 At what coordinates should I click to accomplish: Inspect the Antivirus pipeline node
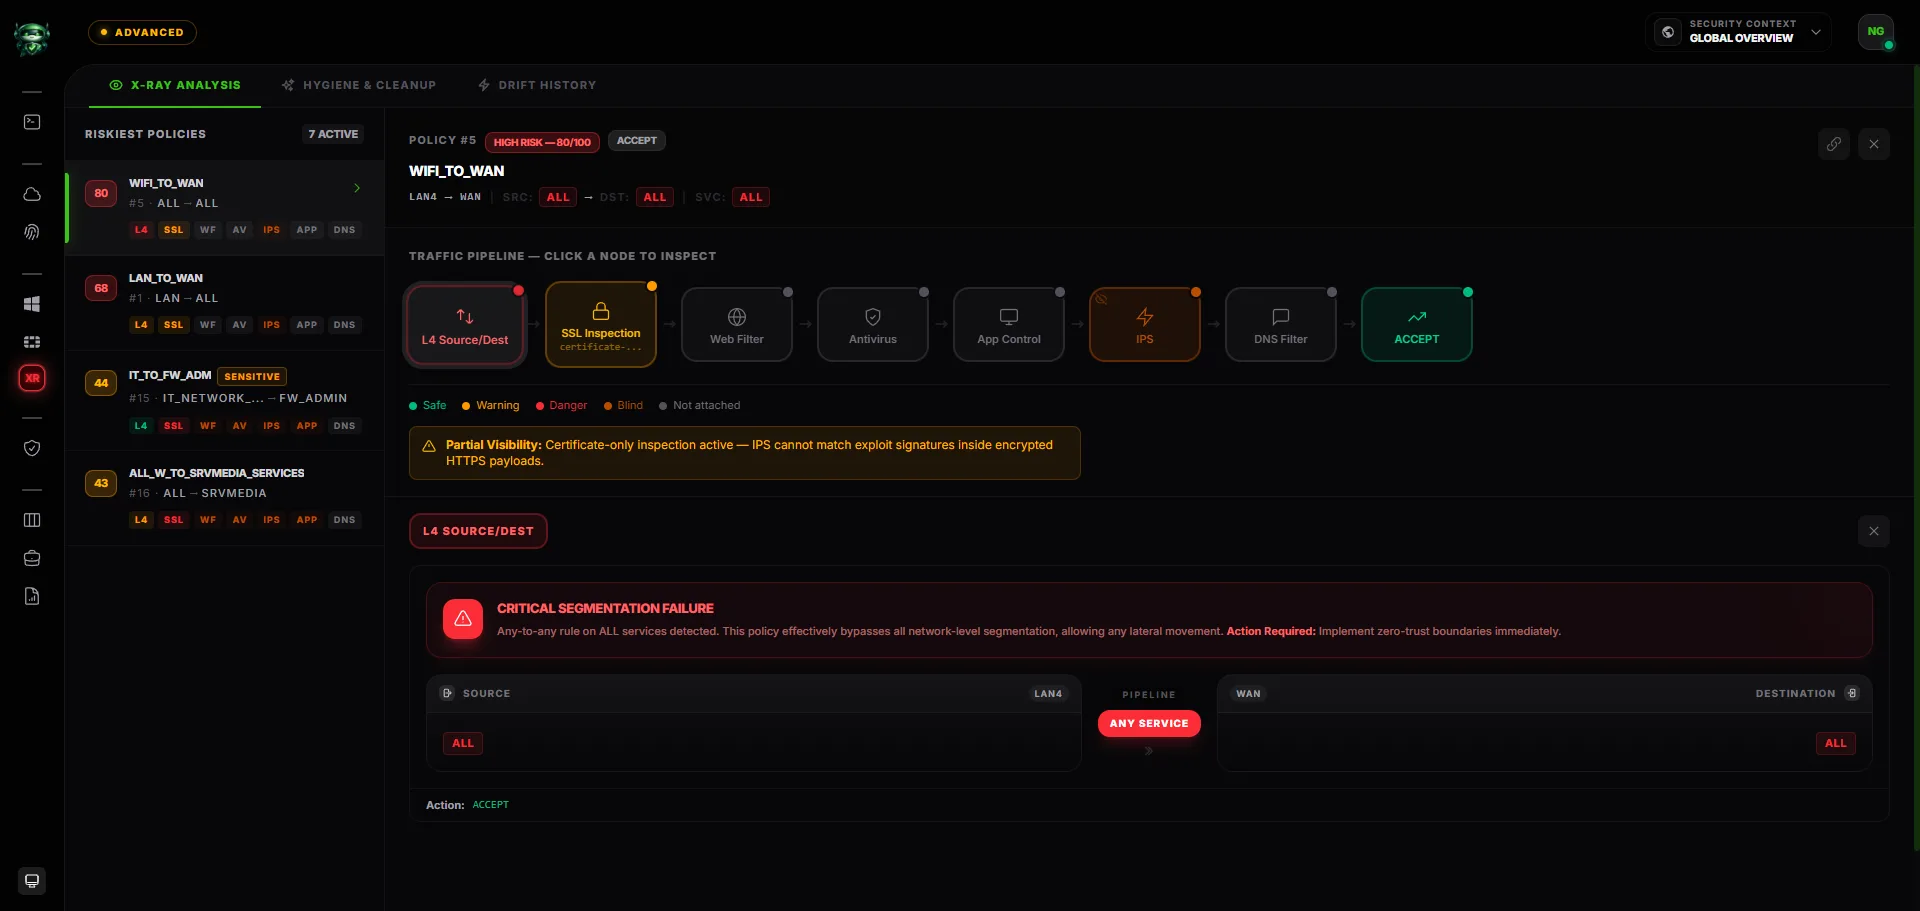pyautogui.click(x=873, y=325)
